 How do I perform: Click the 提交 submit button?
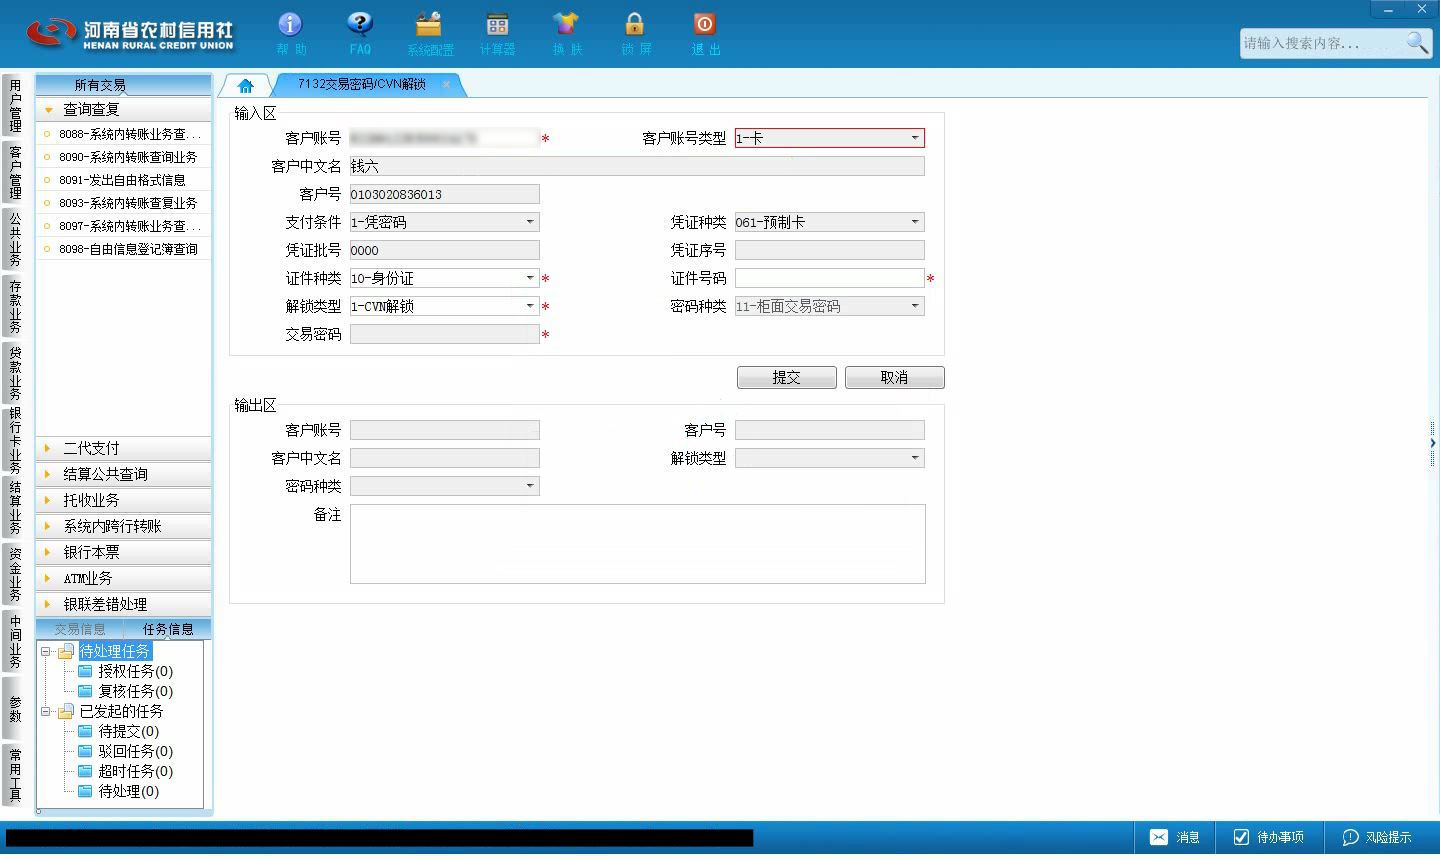786,377
